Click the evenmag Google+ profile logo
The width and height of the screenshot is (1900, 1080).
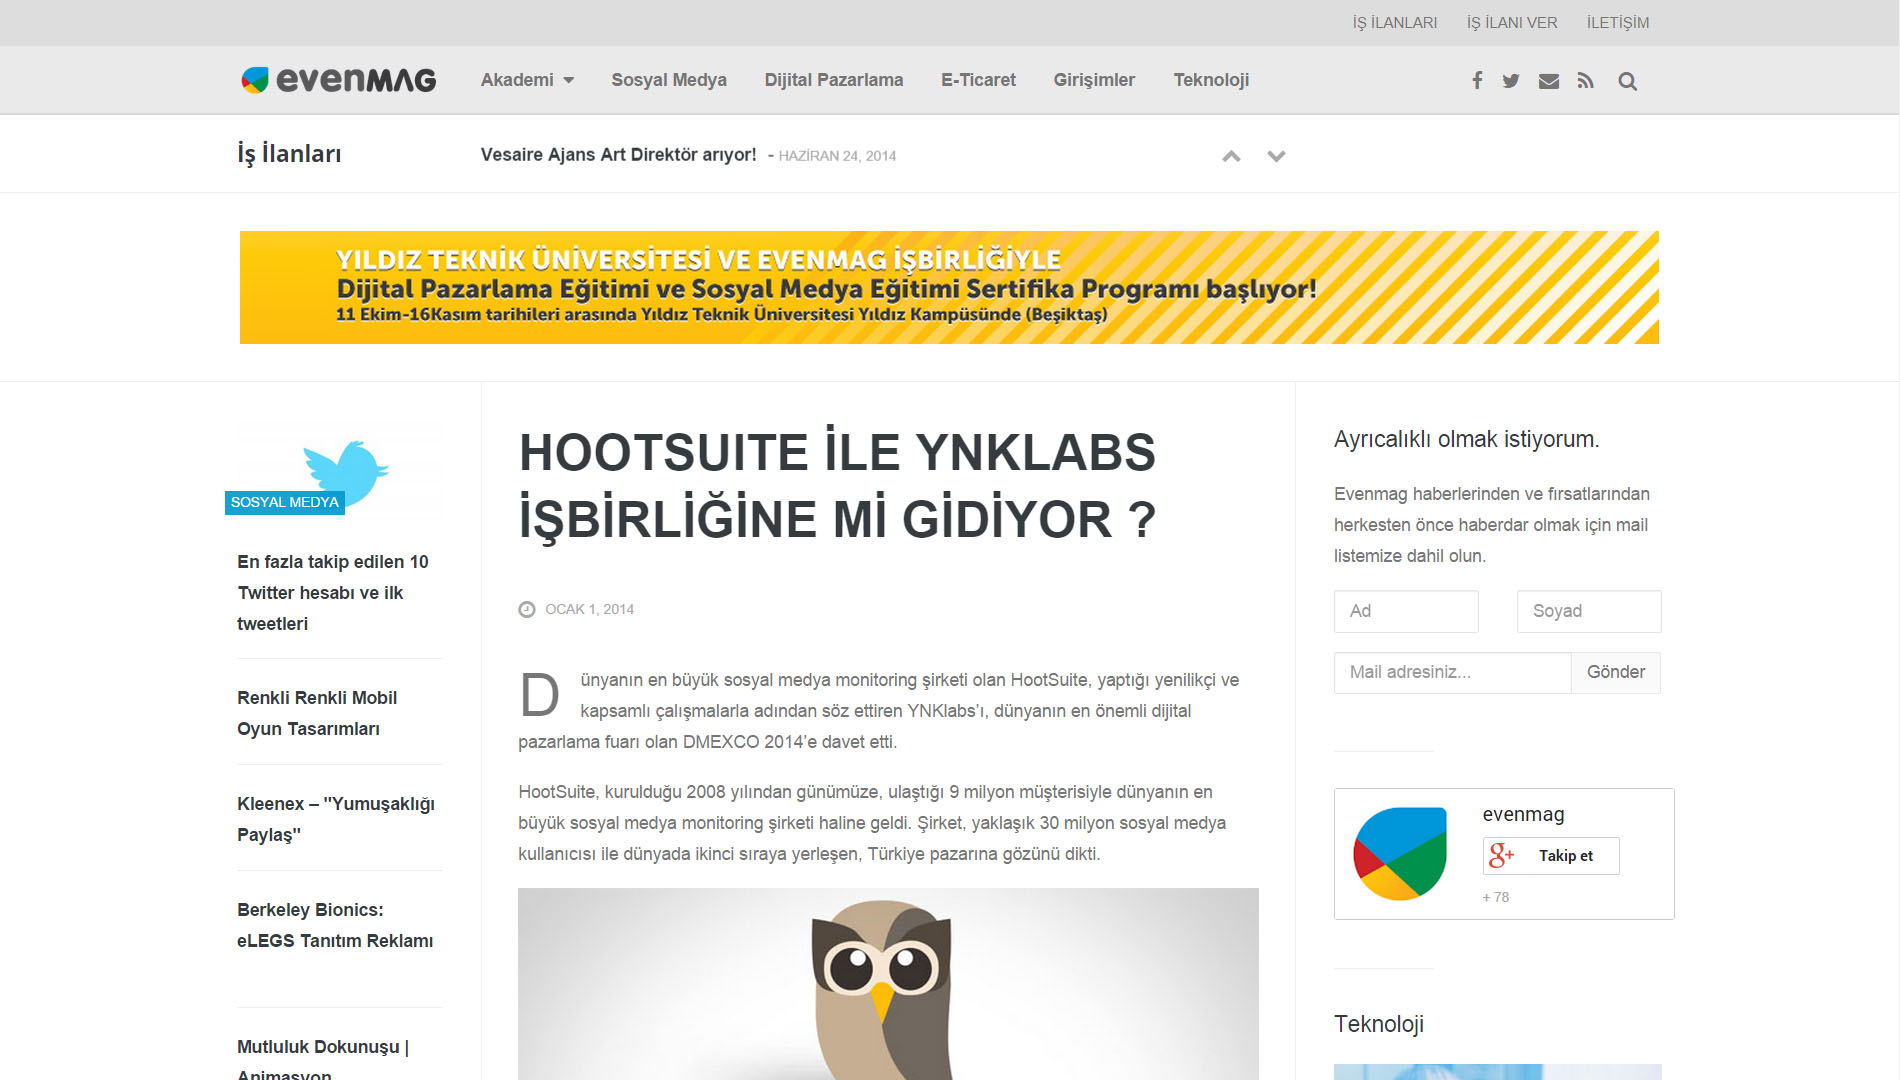click(1400, 853)
